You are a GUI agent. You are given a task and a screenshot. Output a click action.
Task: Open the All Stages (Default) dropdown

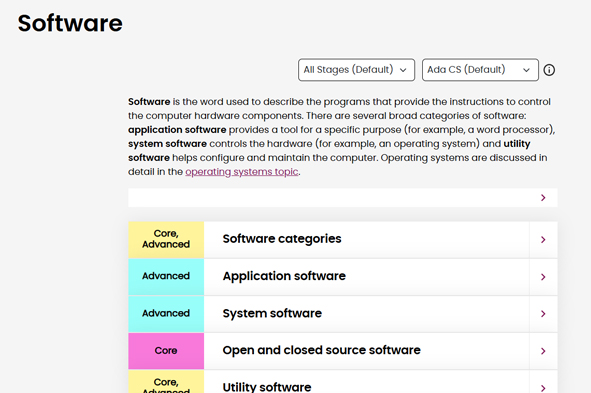click(356, 70)
